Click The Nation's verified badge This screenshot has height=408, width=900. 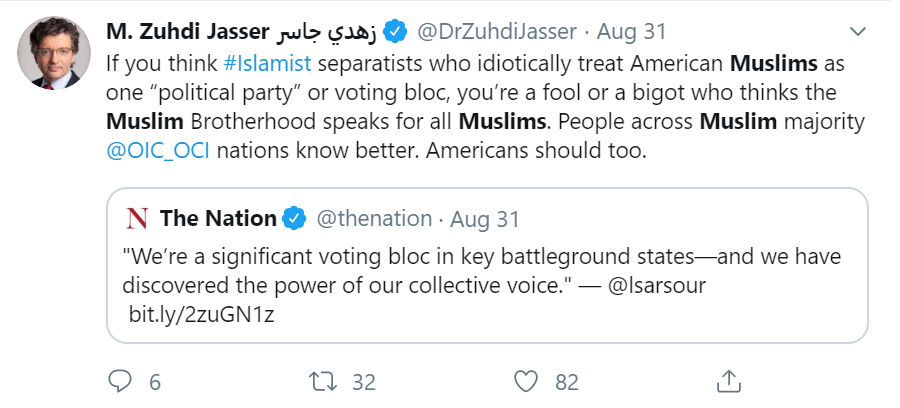295,218
